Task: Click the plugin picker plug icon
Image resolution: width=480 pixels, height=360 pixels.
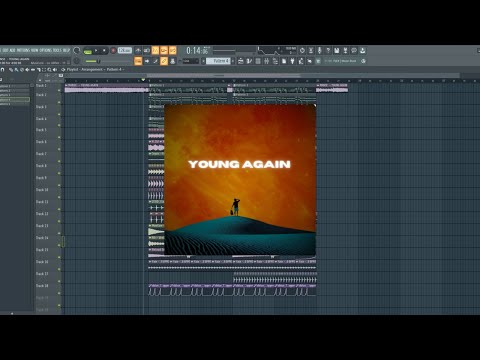Action: click(292, 61)
